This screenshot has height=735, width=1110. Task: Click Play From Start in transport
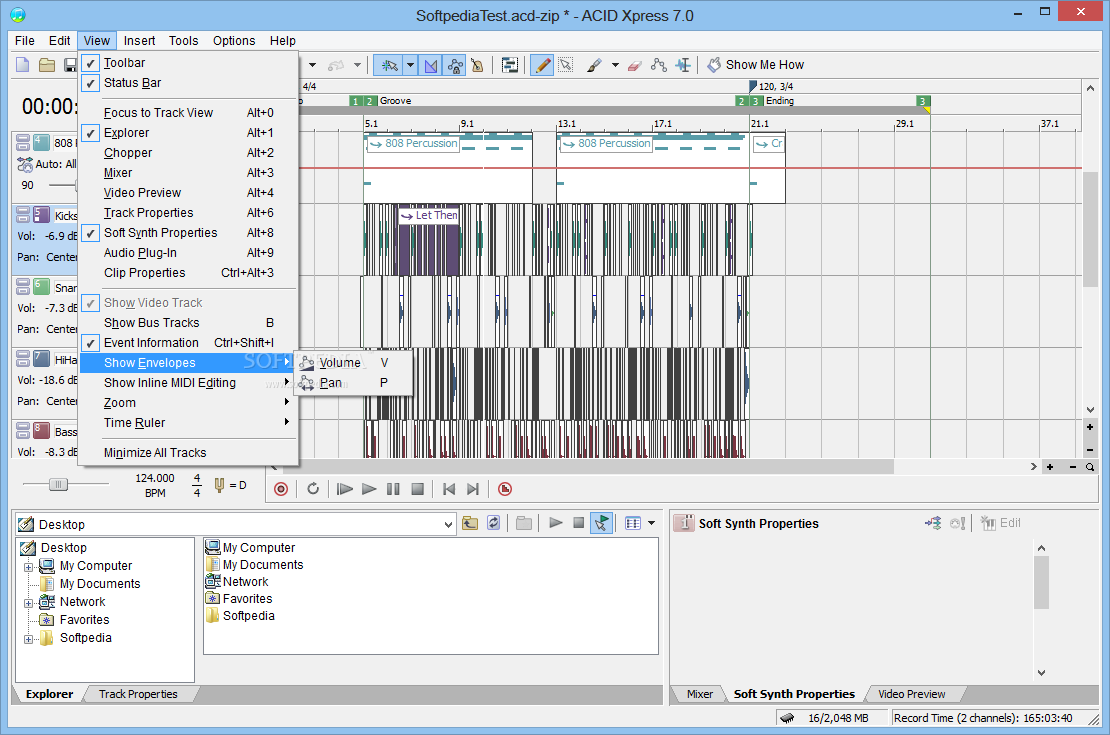click(x=344, y=489)
